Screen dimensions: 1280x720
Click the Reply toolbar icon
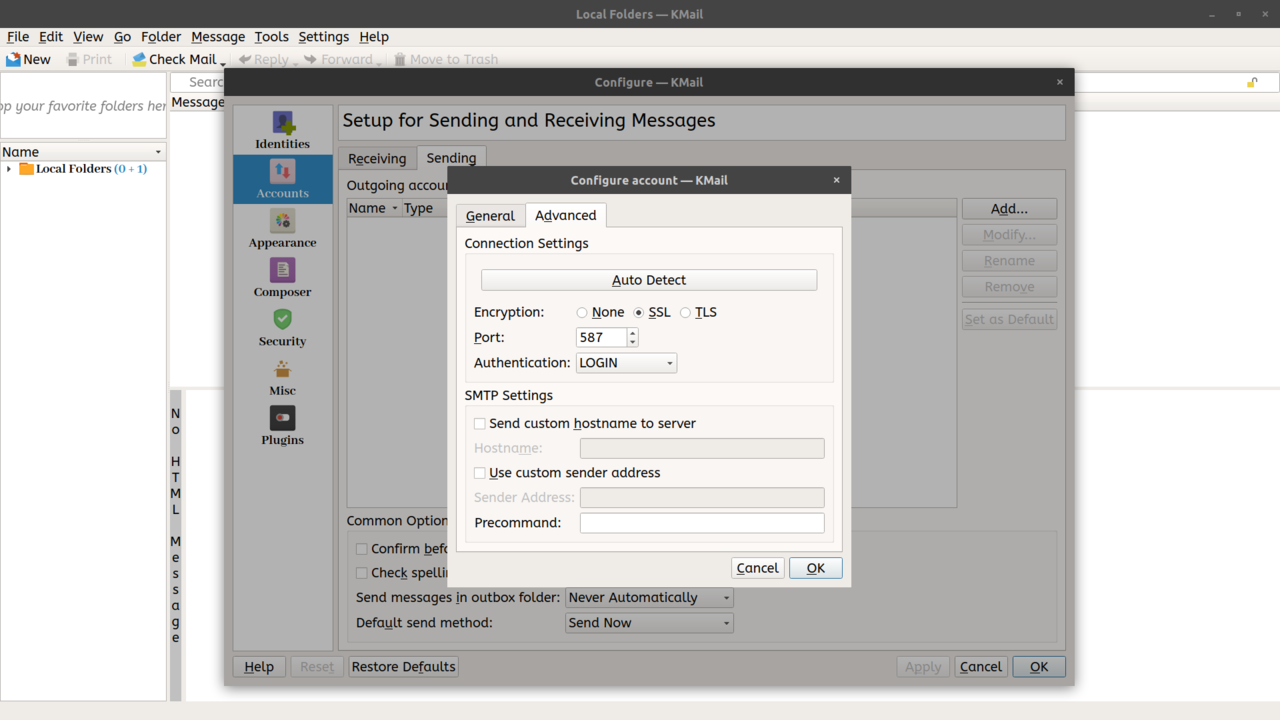pos(245,59)
